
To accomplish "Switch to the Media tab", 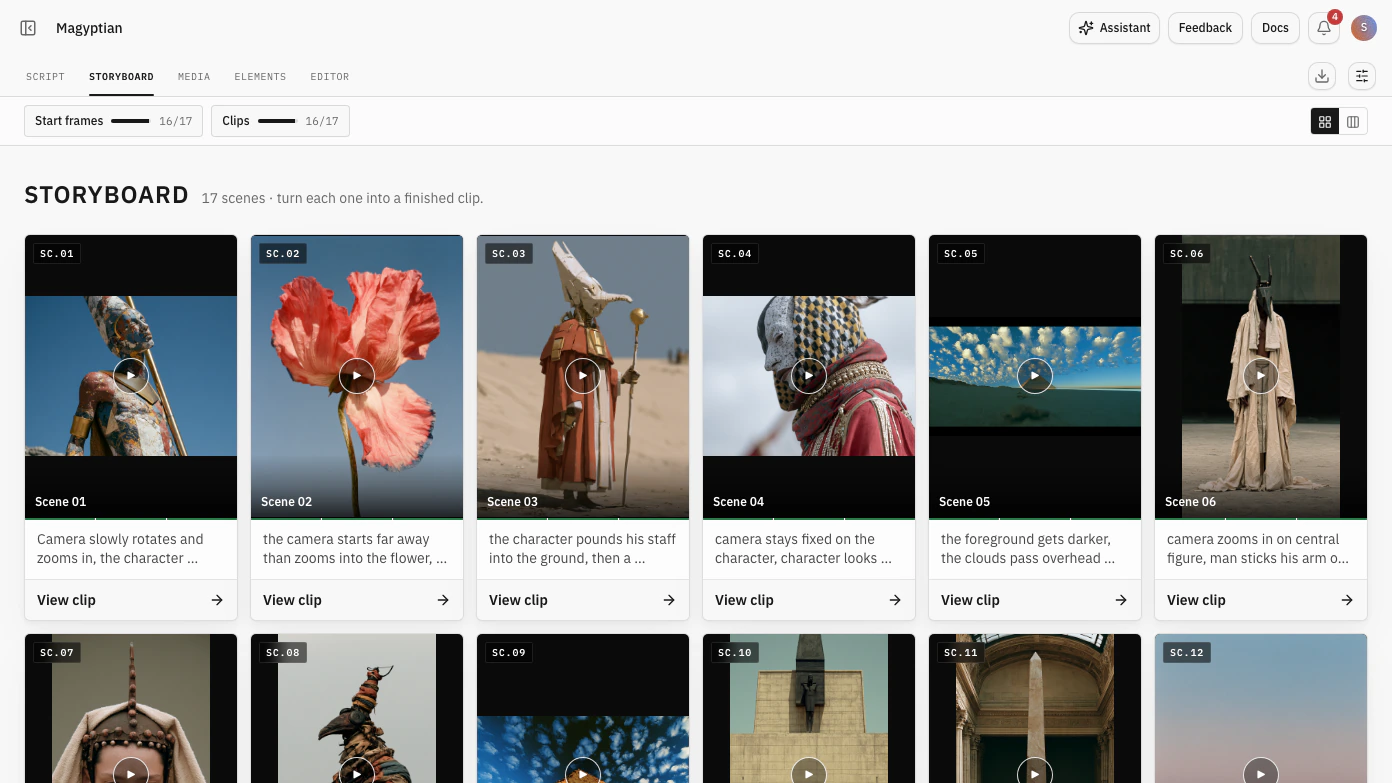I will click(x=194, y=77).
